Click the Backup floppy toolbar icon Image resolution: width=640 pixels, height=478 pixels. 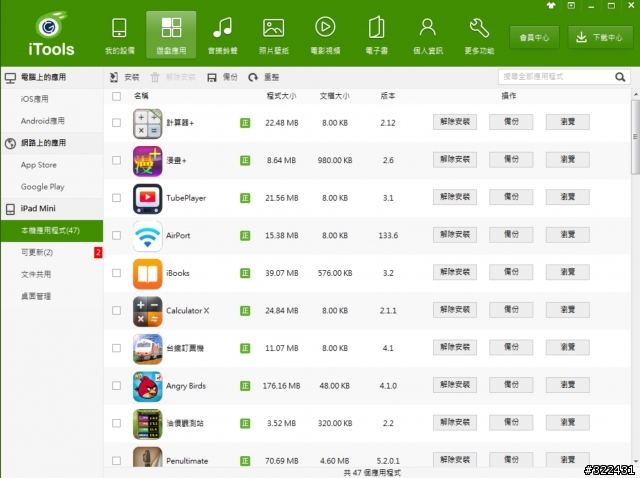pyautogui.click(x=211, y=78)
